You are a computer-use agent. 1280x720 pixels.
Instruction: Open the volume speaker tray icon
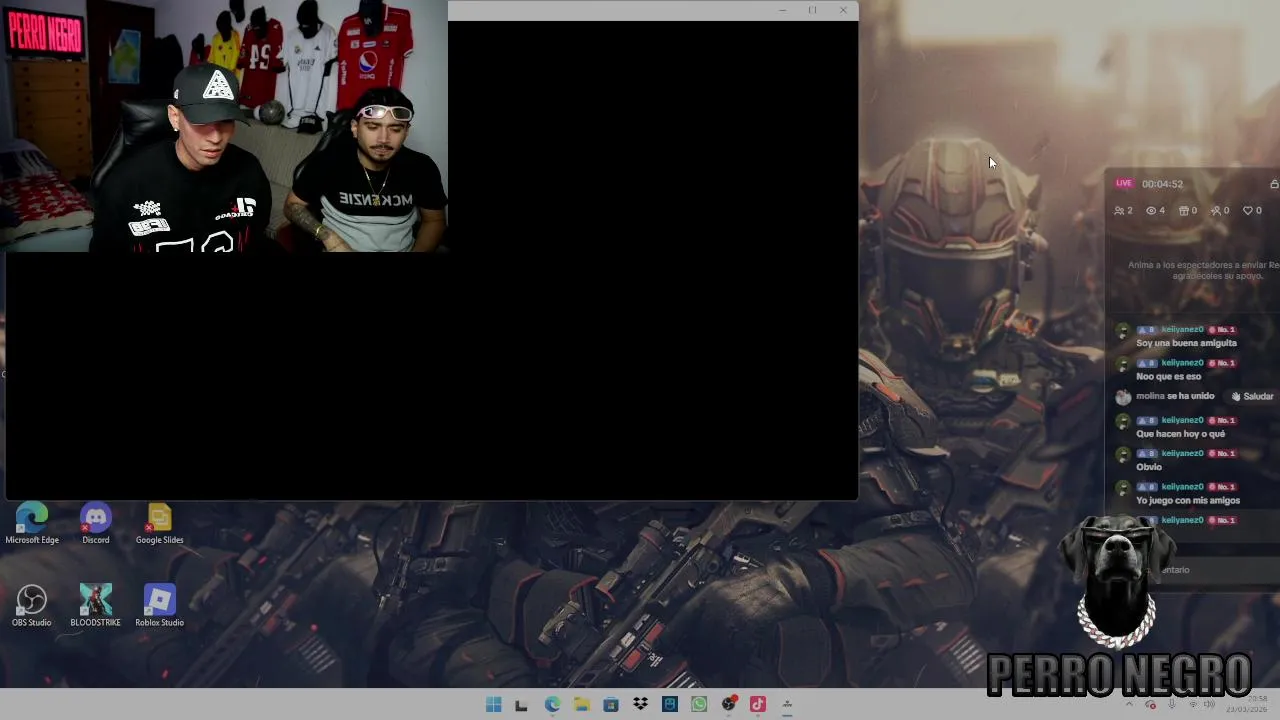[1209, 704]
